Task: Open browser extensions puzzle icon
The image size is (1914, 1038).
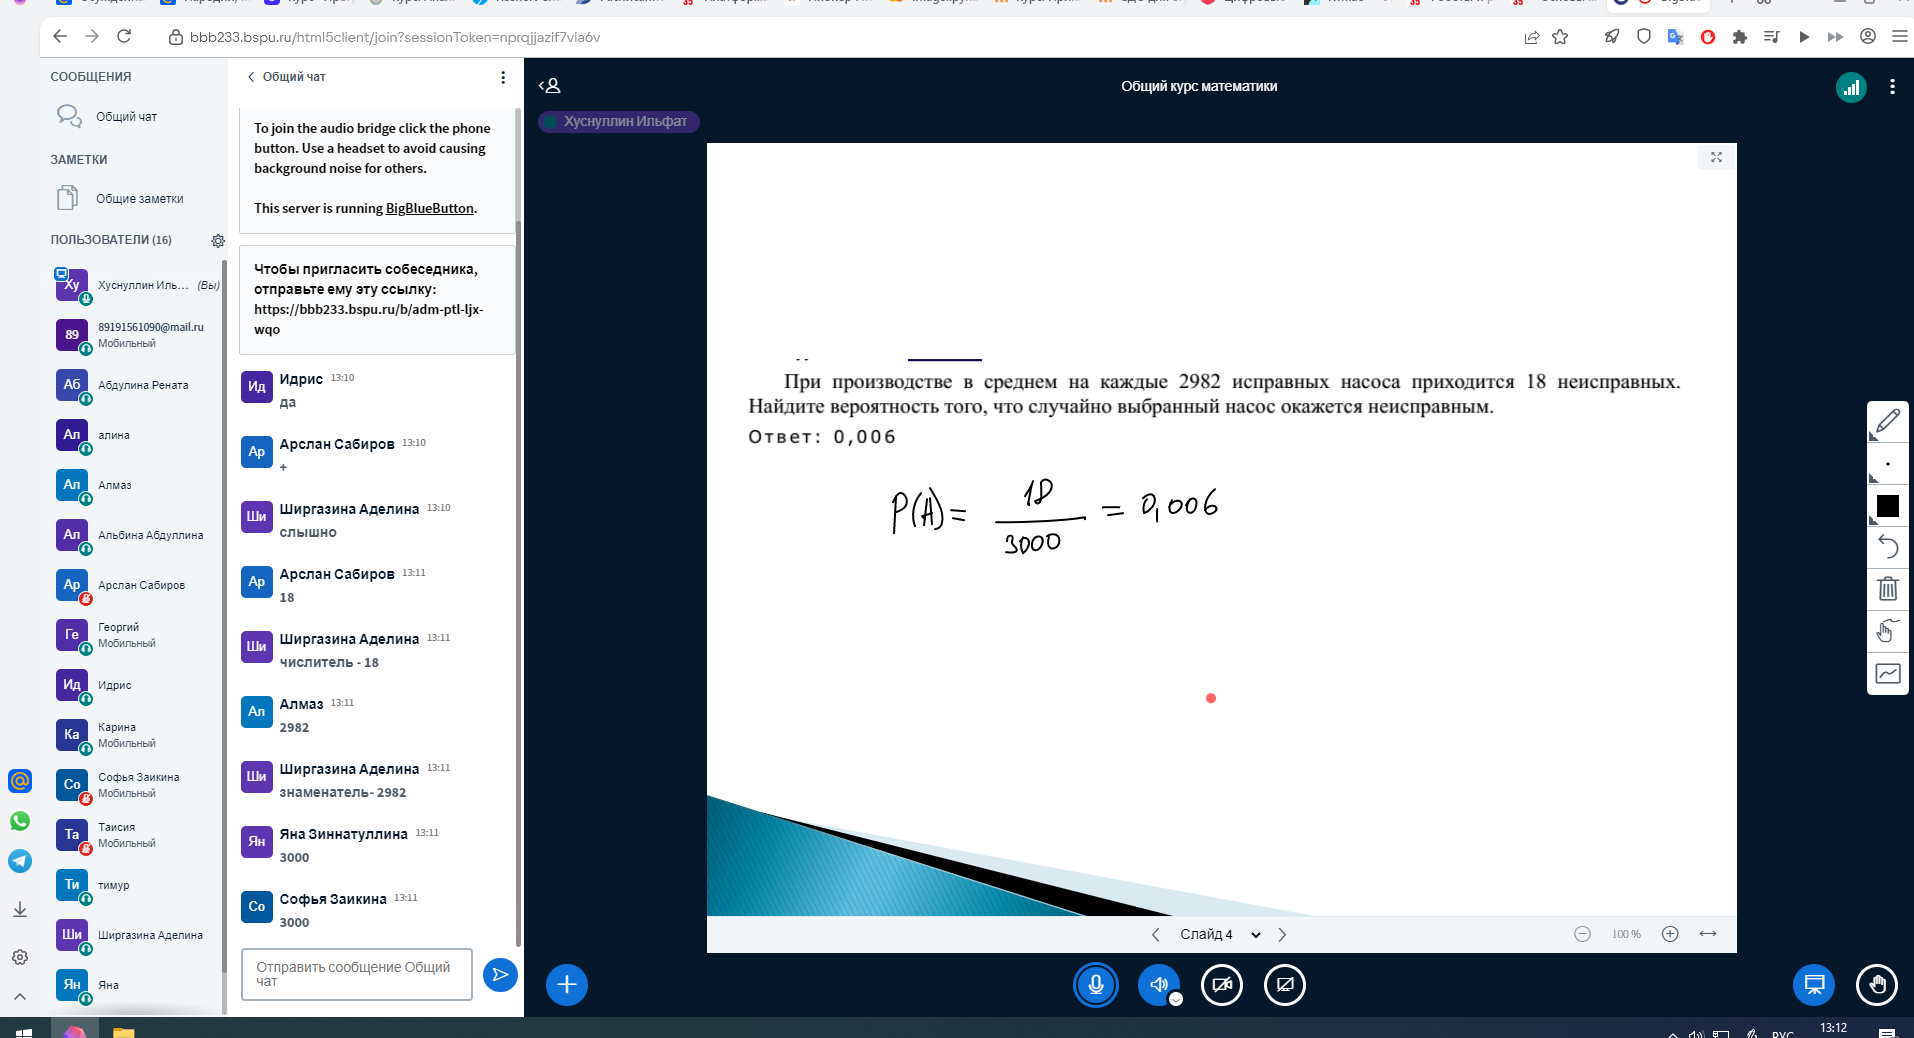Action: click(x=1740, y=37)
